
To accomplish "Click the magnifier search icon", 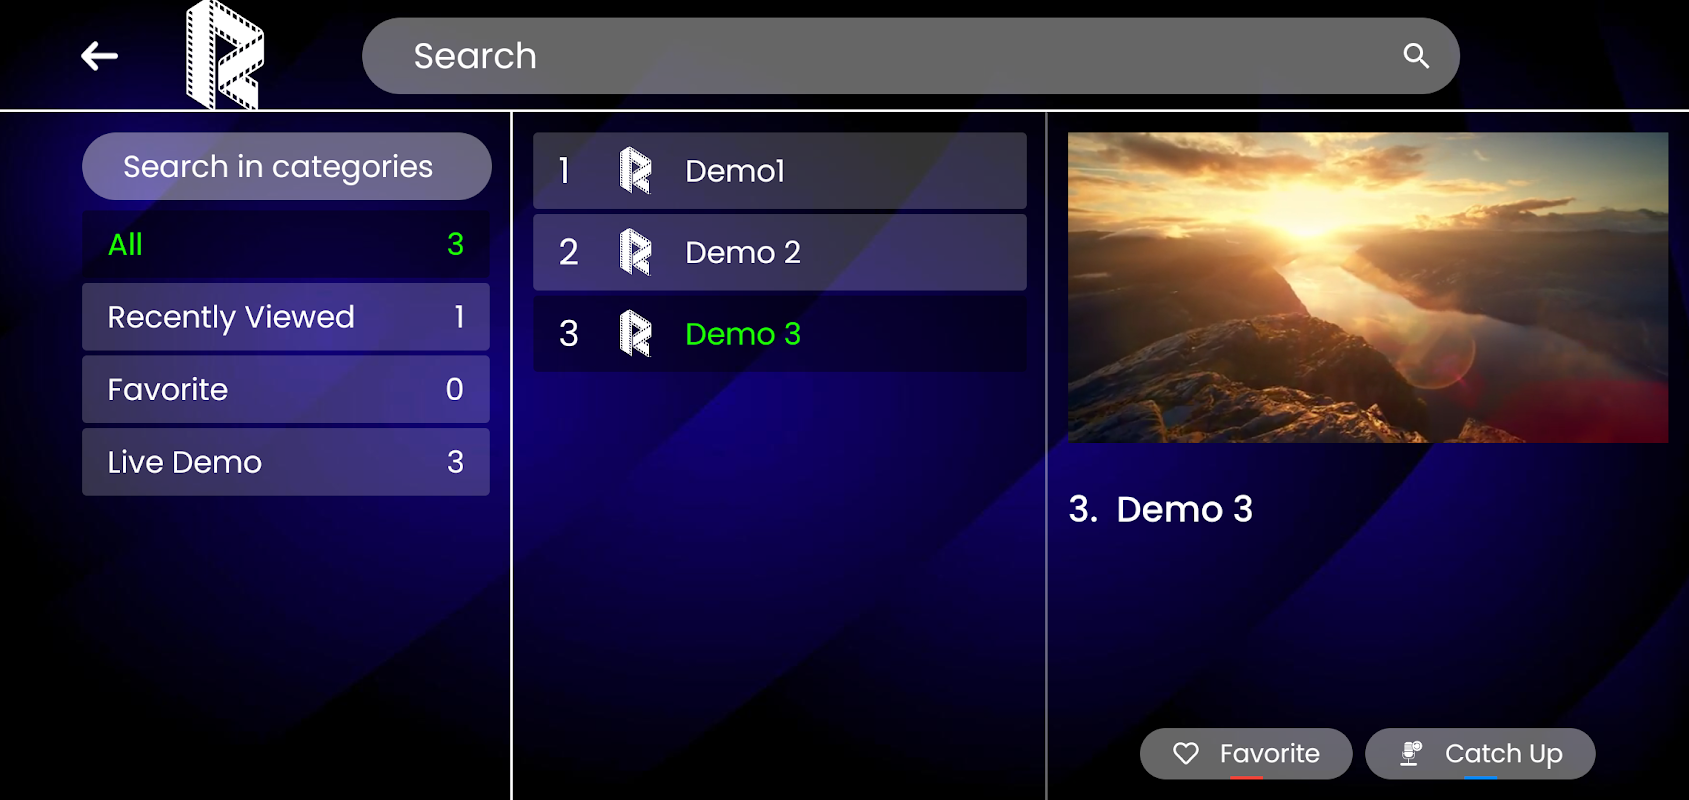I will click(1416, 56).
